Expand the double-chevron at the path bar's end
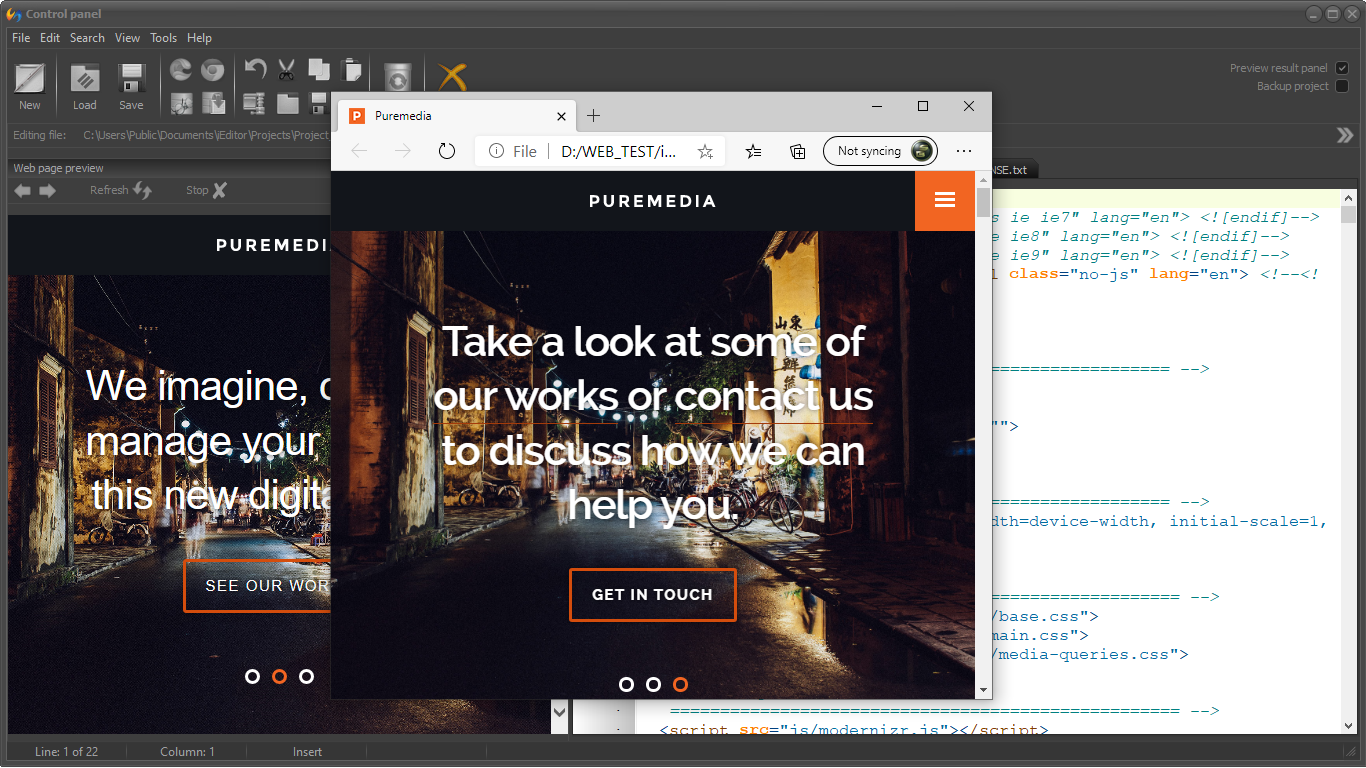Image resolution: width=1366 pixels, height=768 pixels. point(1344,135)
